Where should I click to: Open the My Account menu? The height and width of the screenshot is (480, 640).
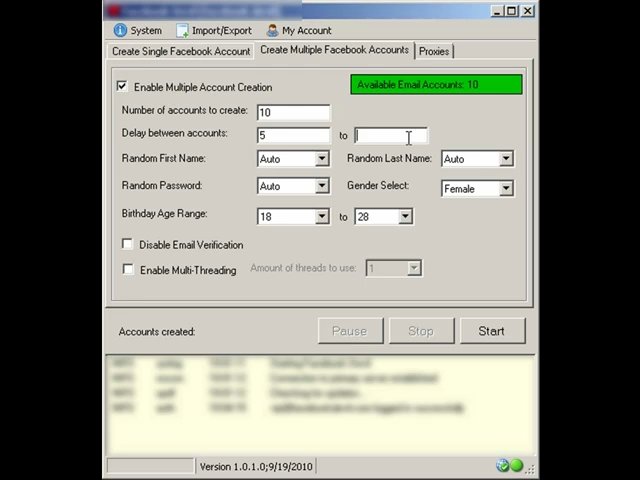click(x=299, y=31)
